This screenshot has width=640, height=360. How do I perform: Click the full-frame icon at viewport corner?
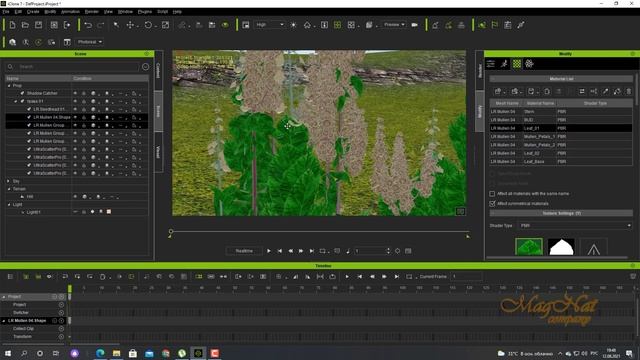point(460,211)
